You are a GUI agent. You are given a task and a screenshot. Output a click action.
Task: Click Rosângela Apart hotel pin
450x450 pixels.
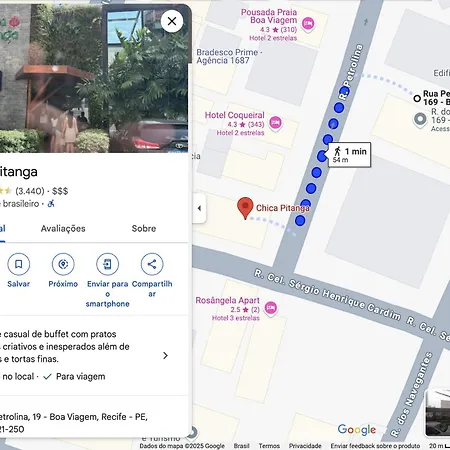tap(271, 308)
